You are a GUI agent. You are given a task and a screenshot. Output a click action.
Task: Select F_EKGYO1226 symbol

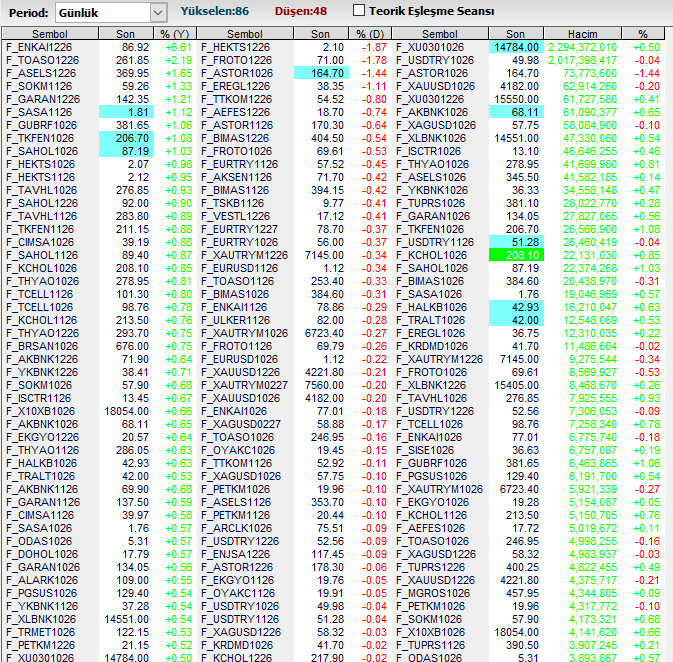click(43, 437)
